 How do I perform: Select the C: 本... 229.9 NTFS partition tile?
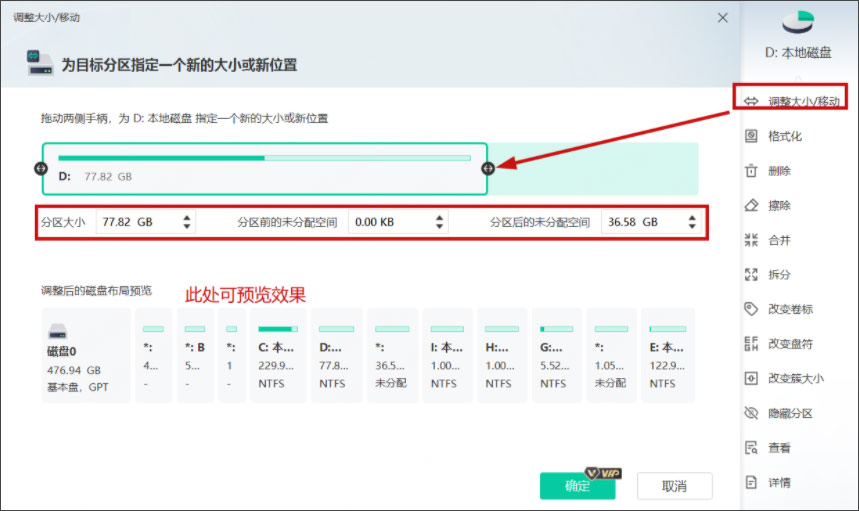(x=278, y=355)
